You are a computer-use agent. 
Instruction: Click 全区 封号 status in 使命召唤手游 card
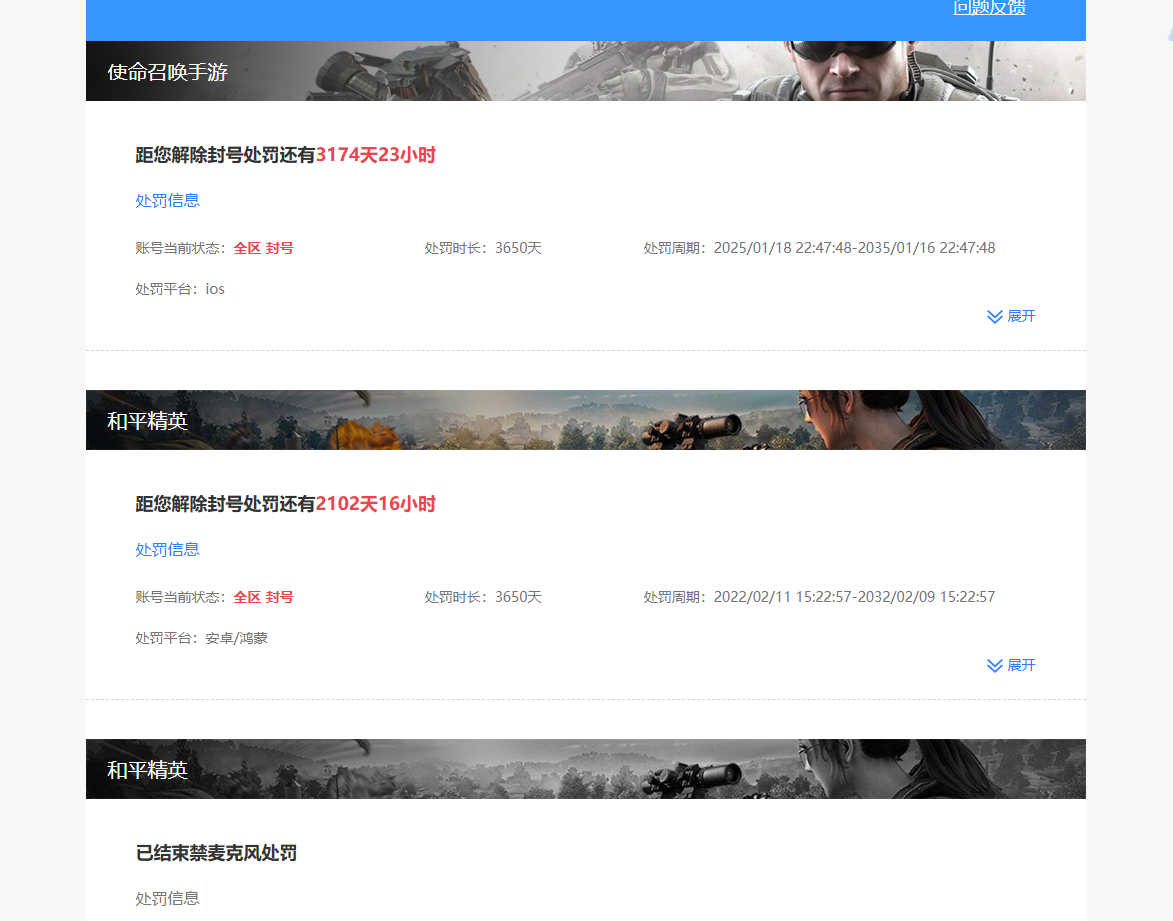[x=263, y=248]
